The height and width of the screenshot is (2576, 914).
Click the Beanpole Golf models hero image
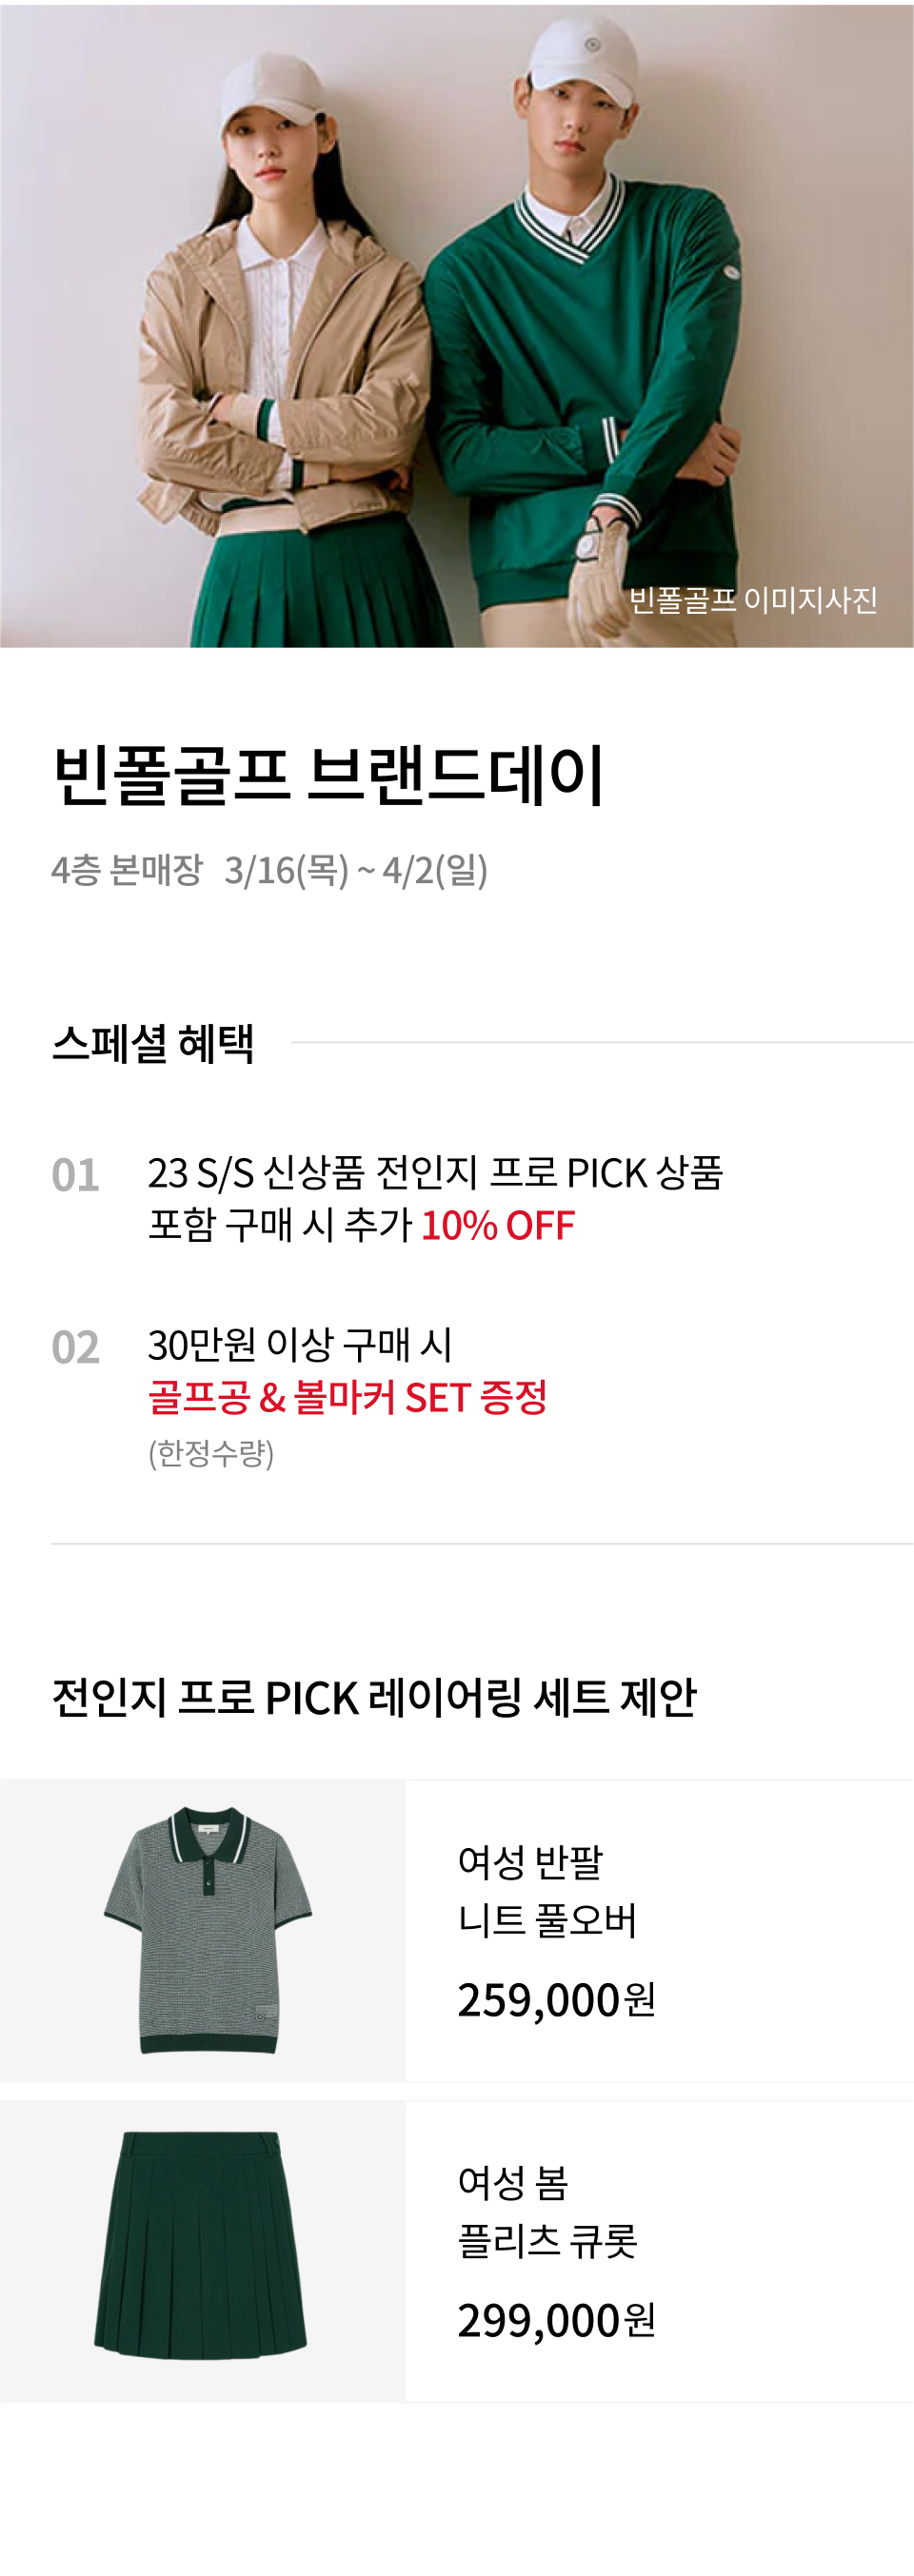457,326
